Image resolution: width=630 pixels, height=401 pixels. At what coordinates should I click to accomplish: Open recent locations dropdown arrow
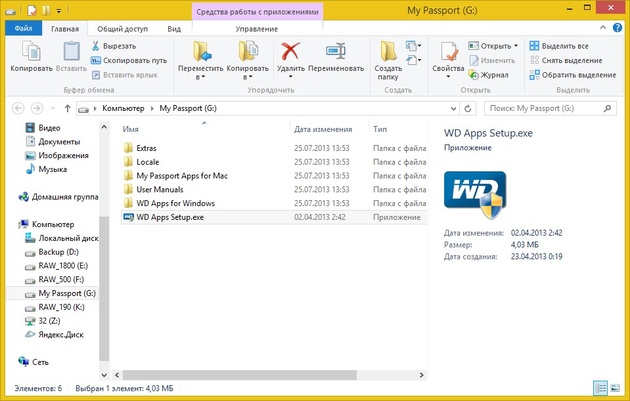pyautogui.click(x=53, y=108)
